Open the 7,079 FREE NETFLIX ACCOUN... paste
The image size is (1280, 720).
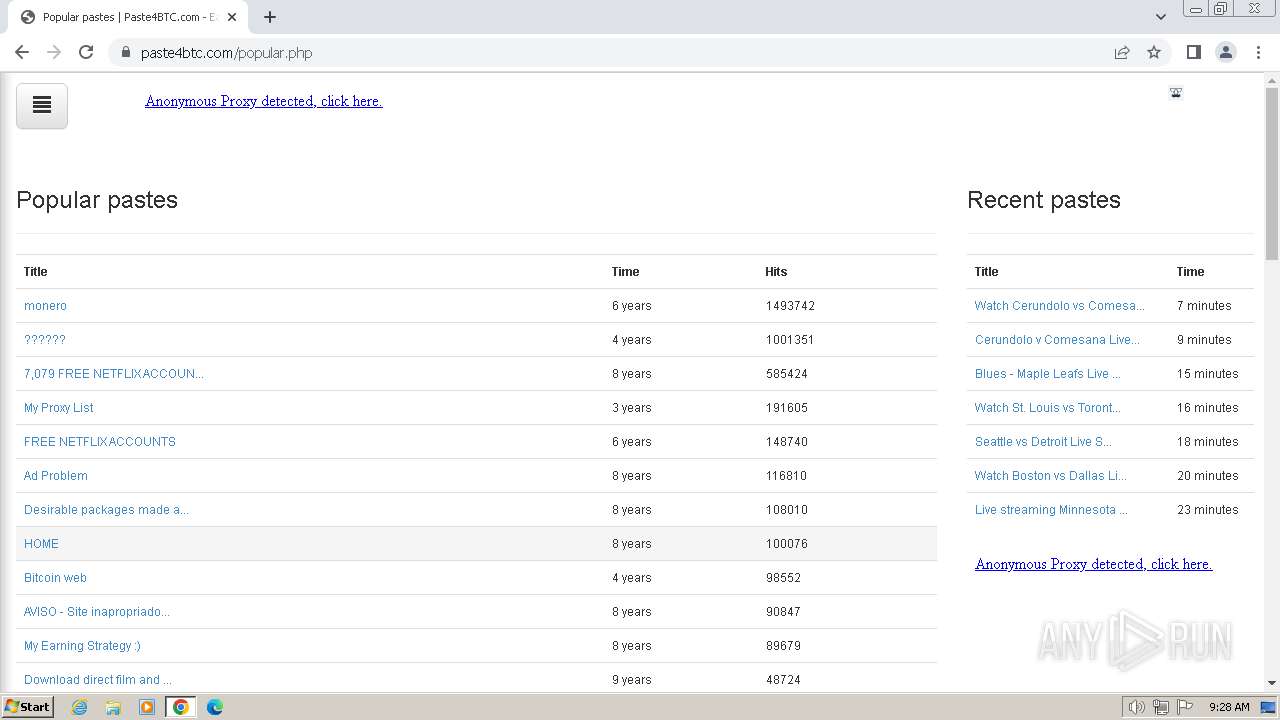[x=114, y=374]
